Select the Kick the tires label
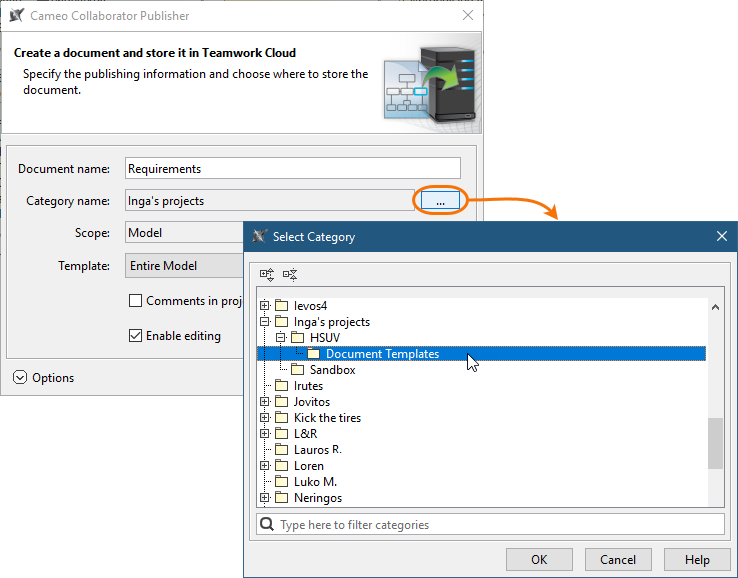 (x=327, y=418)
